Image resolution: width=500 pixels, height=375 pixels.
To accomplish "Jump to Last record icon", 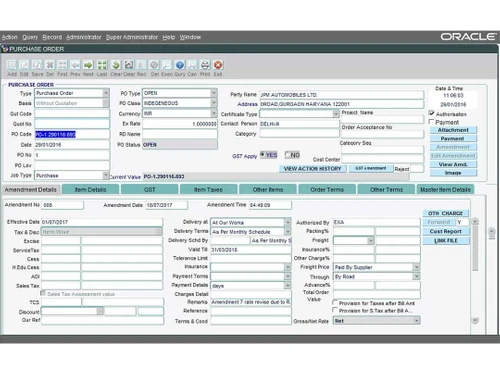I will tap(102, 65).
